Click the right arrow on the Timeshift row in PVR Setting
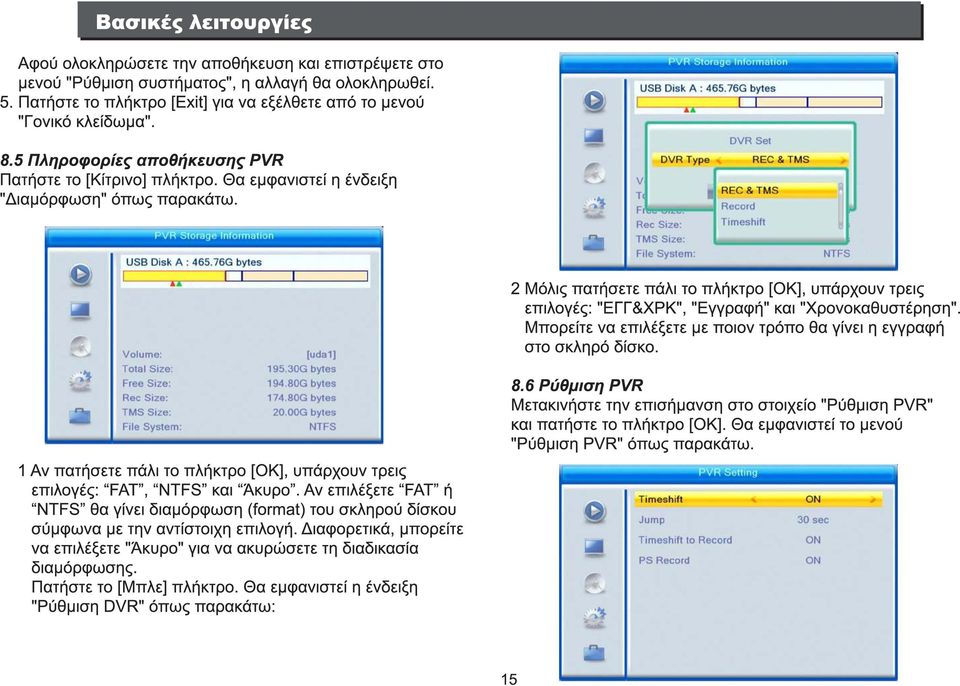 [873, 499]
